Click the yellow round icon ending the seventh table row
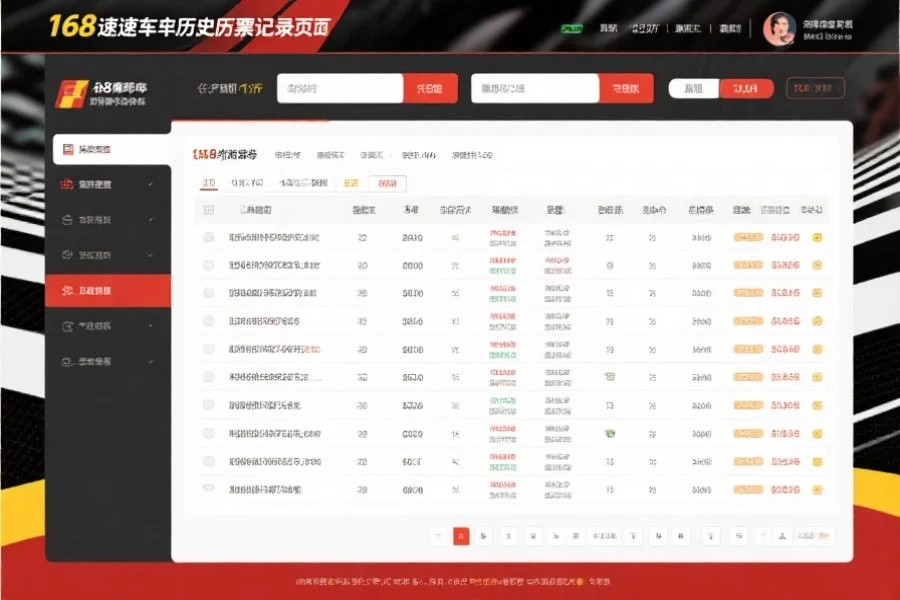 tap(817, 405)
